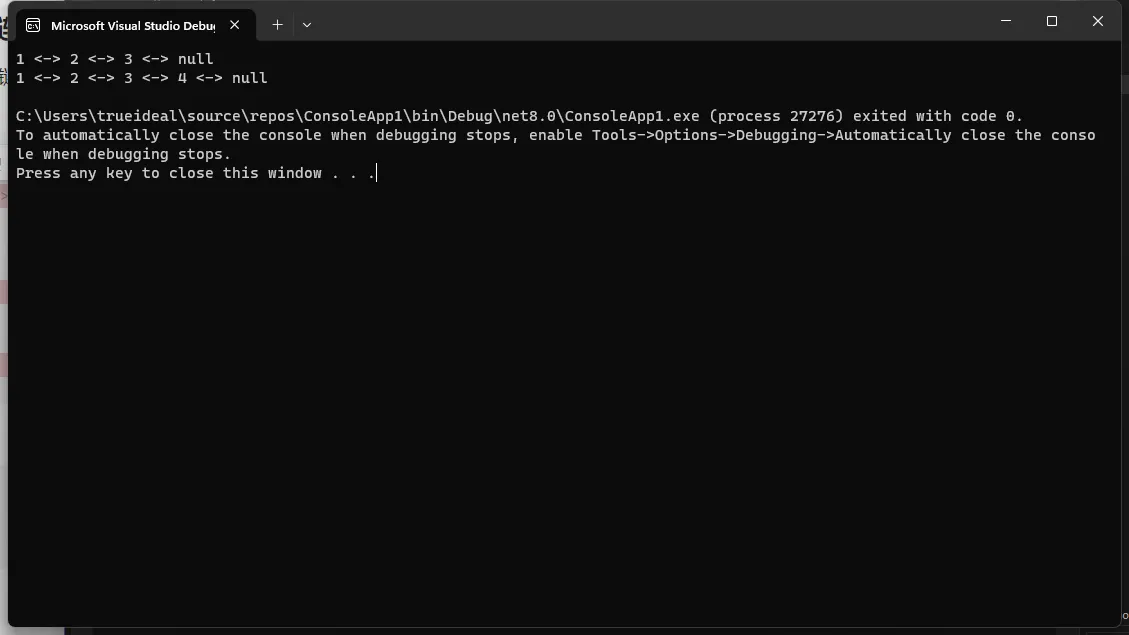Click the ConsoleApp1.exe text in the path
The width and height of the screenshot is (1129, 635).
(x=632, y=116)
